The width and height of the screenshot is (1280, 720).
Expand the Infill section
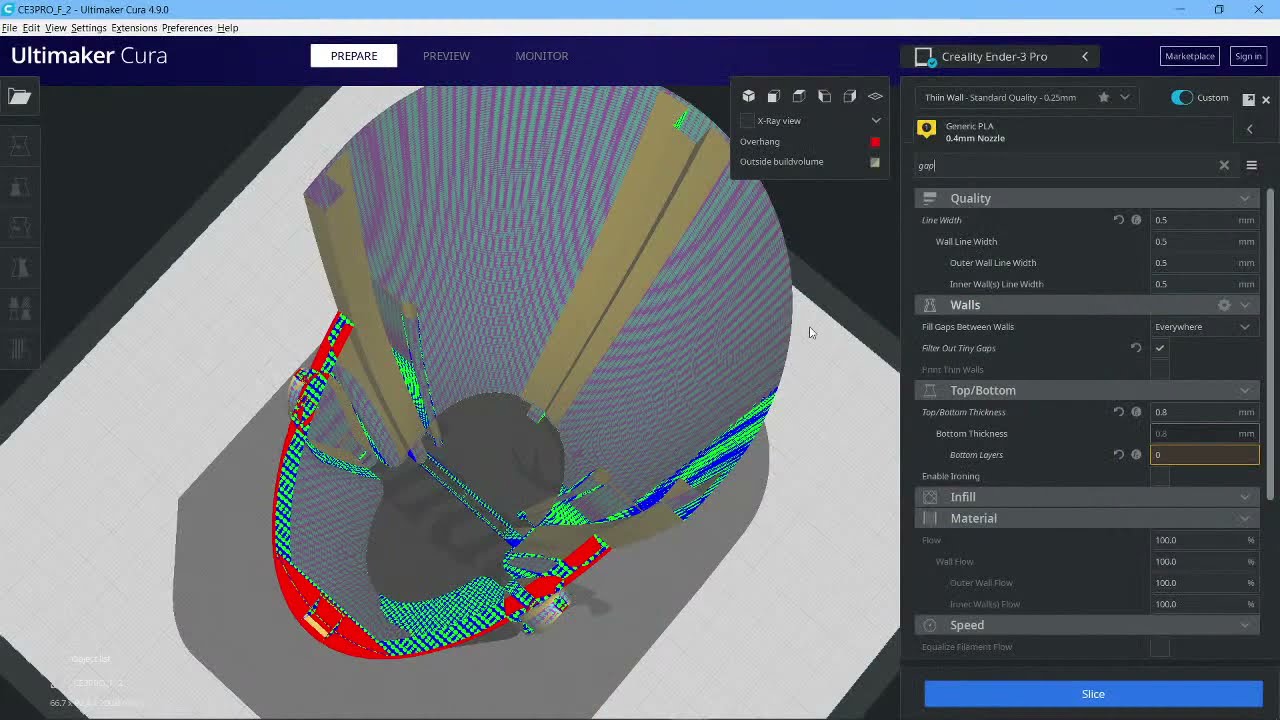pos(1245,497)
